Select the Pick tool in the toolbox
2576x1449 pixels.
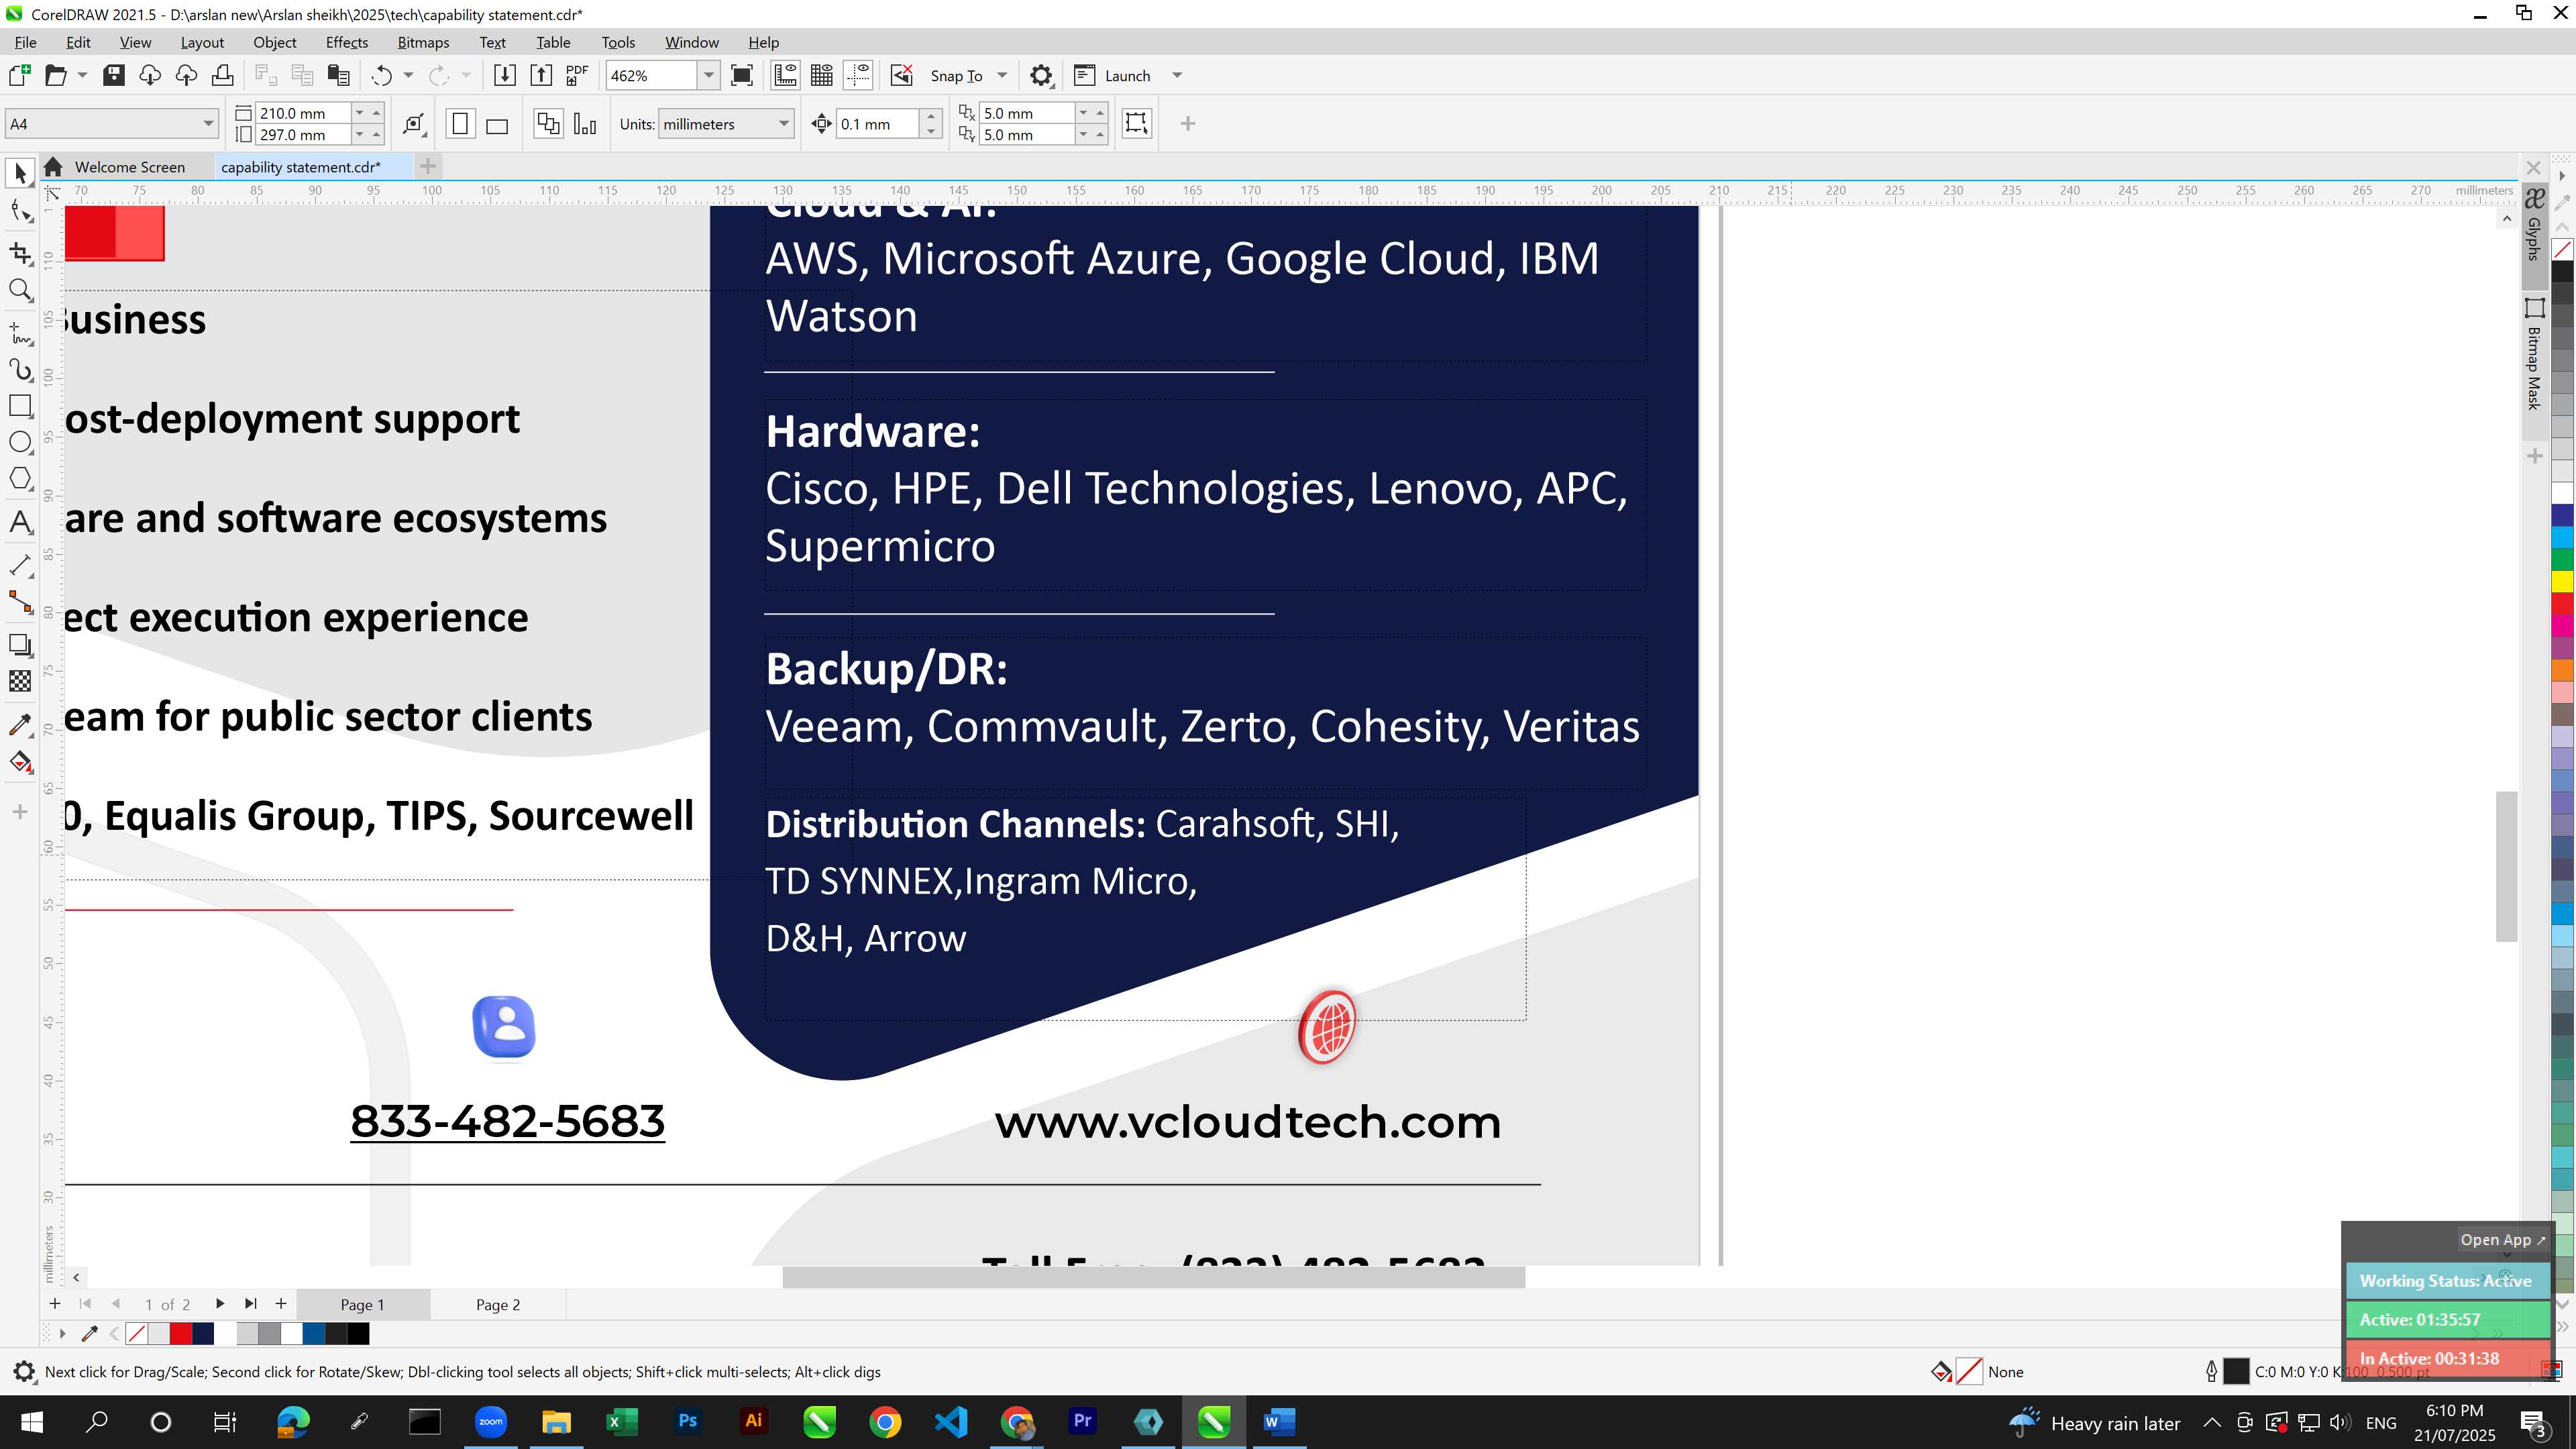[20, 174]
